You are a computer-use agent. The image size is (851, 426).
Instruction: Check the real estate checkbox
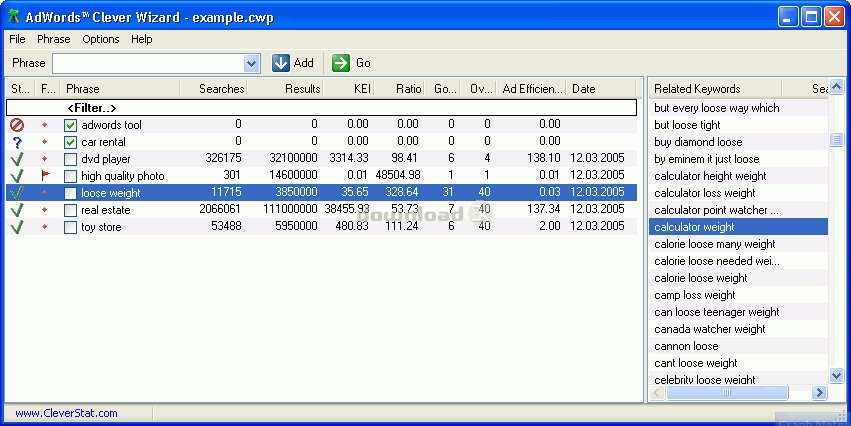pyautogui.click(x=70, y=210)
